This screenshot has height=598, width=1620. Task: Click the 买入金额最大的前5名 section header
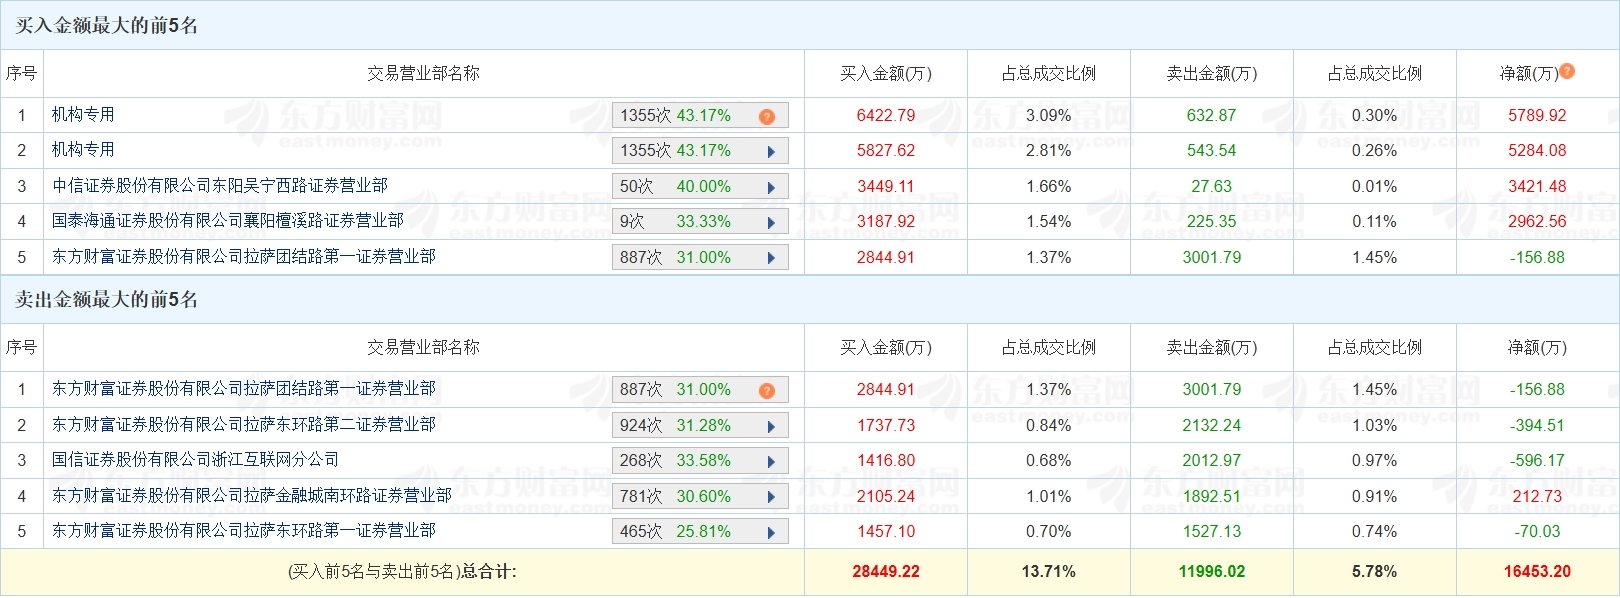(107, 25)
